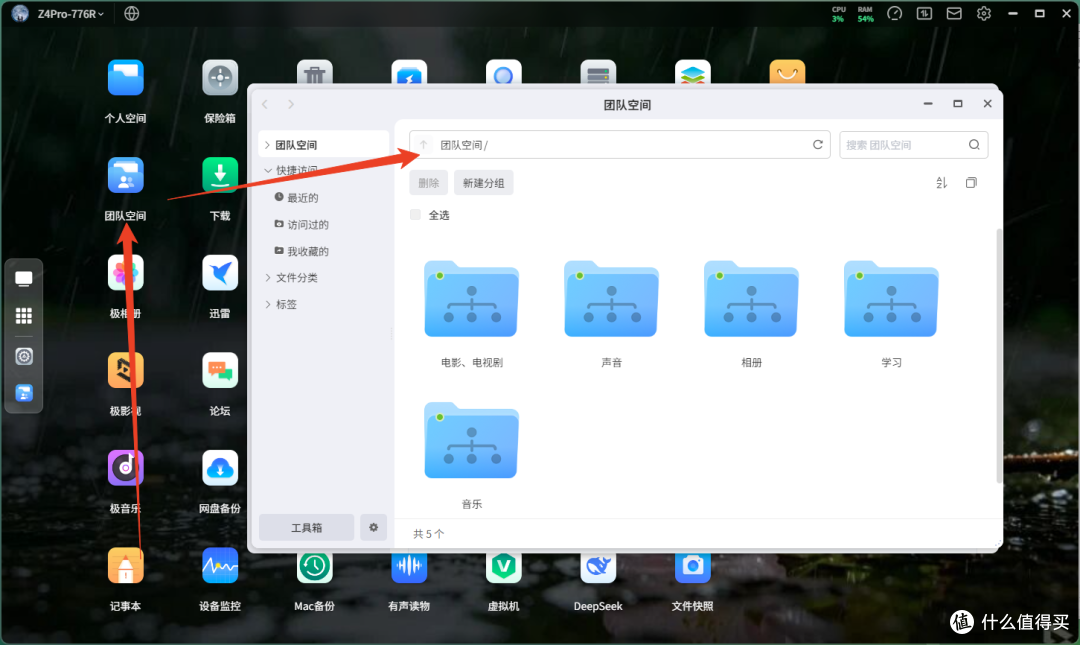Expand the 标签 section
This screenshot has width=1080, height=645.
coord(268,304)
